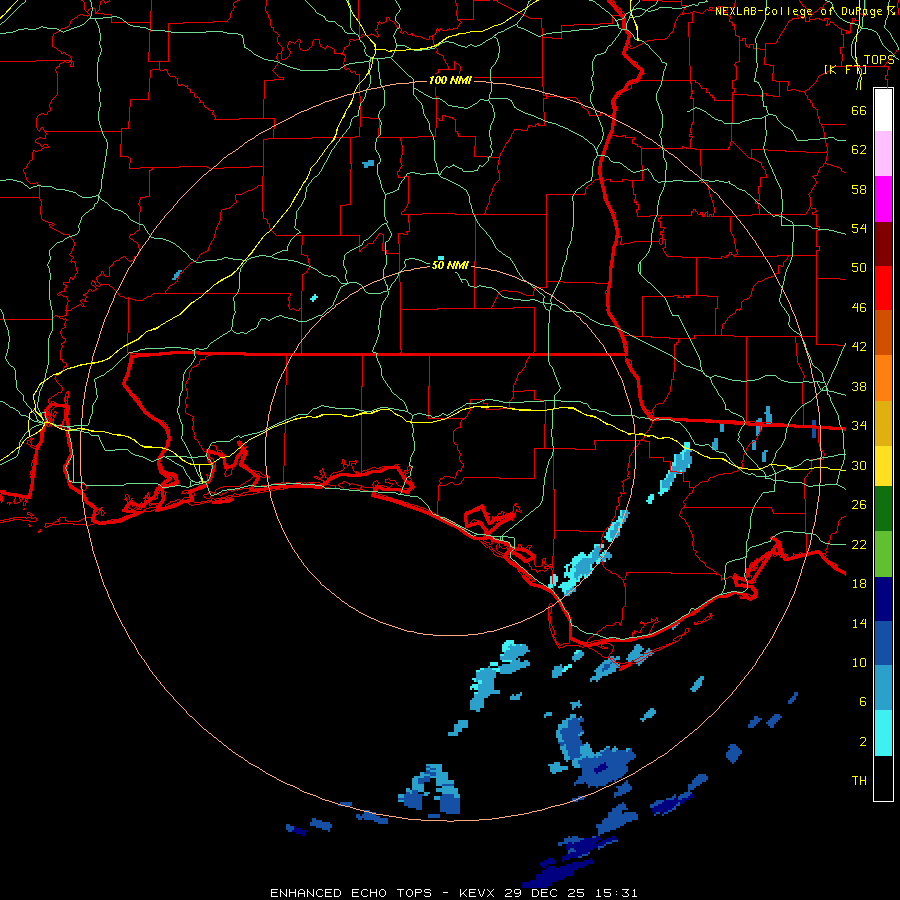Viewport: 900px width, 900px height.
Task: Click the "34" legend value
Action: 859,425
